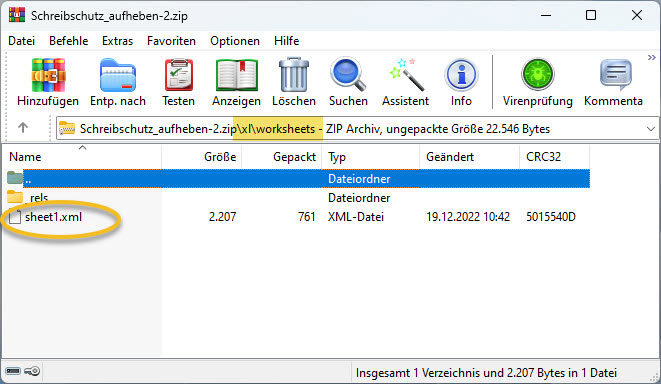The height and width of the screenshot is (384, 661).
Task: Run the Testen archive check
Action: [x=178, y=82]
